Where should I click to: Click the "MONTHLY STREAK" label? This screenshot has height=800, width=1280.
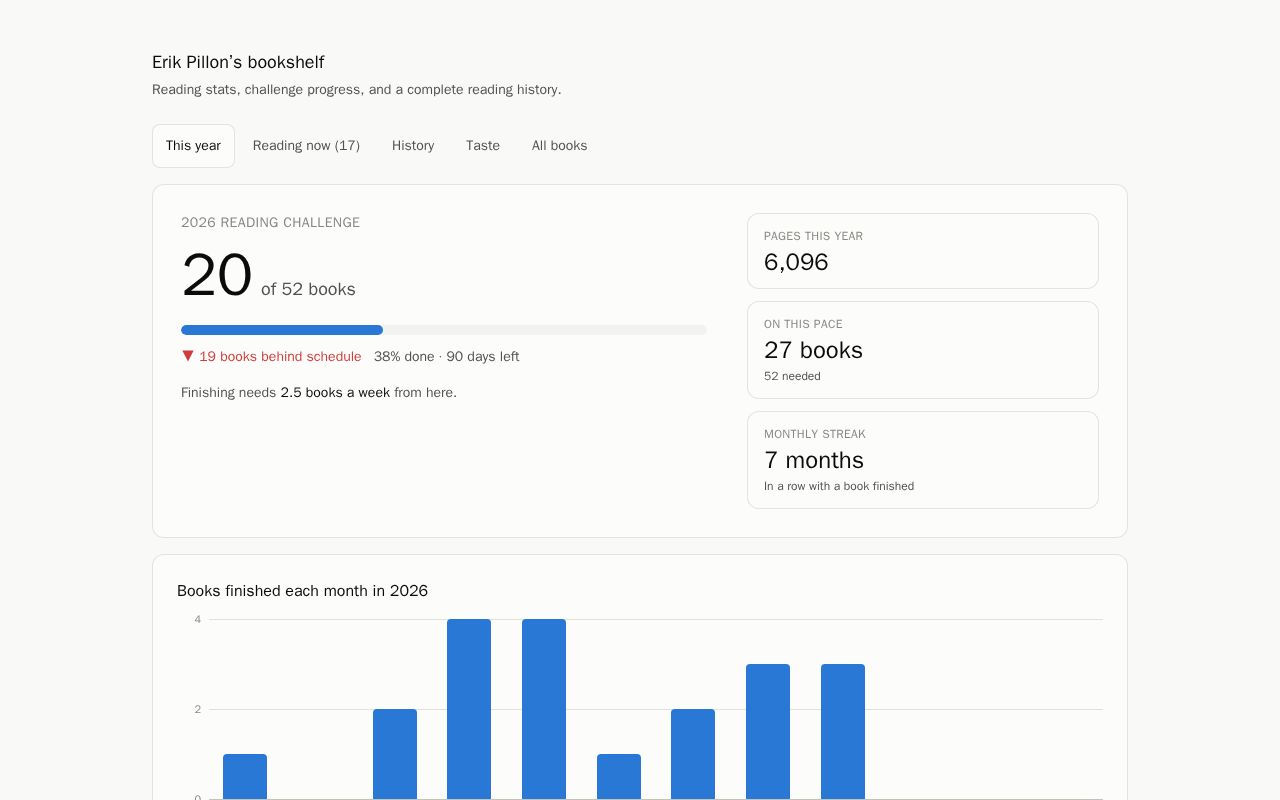815,434
